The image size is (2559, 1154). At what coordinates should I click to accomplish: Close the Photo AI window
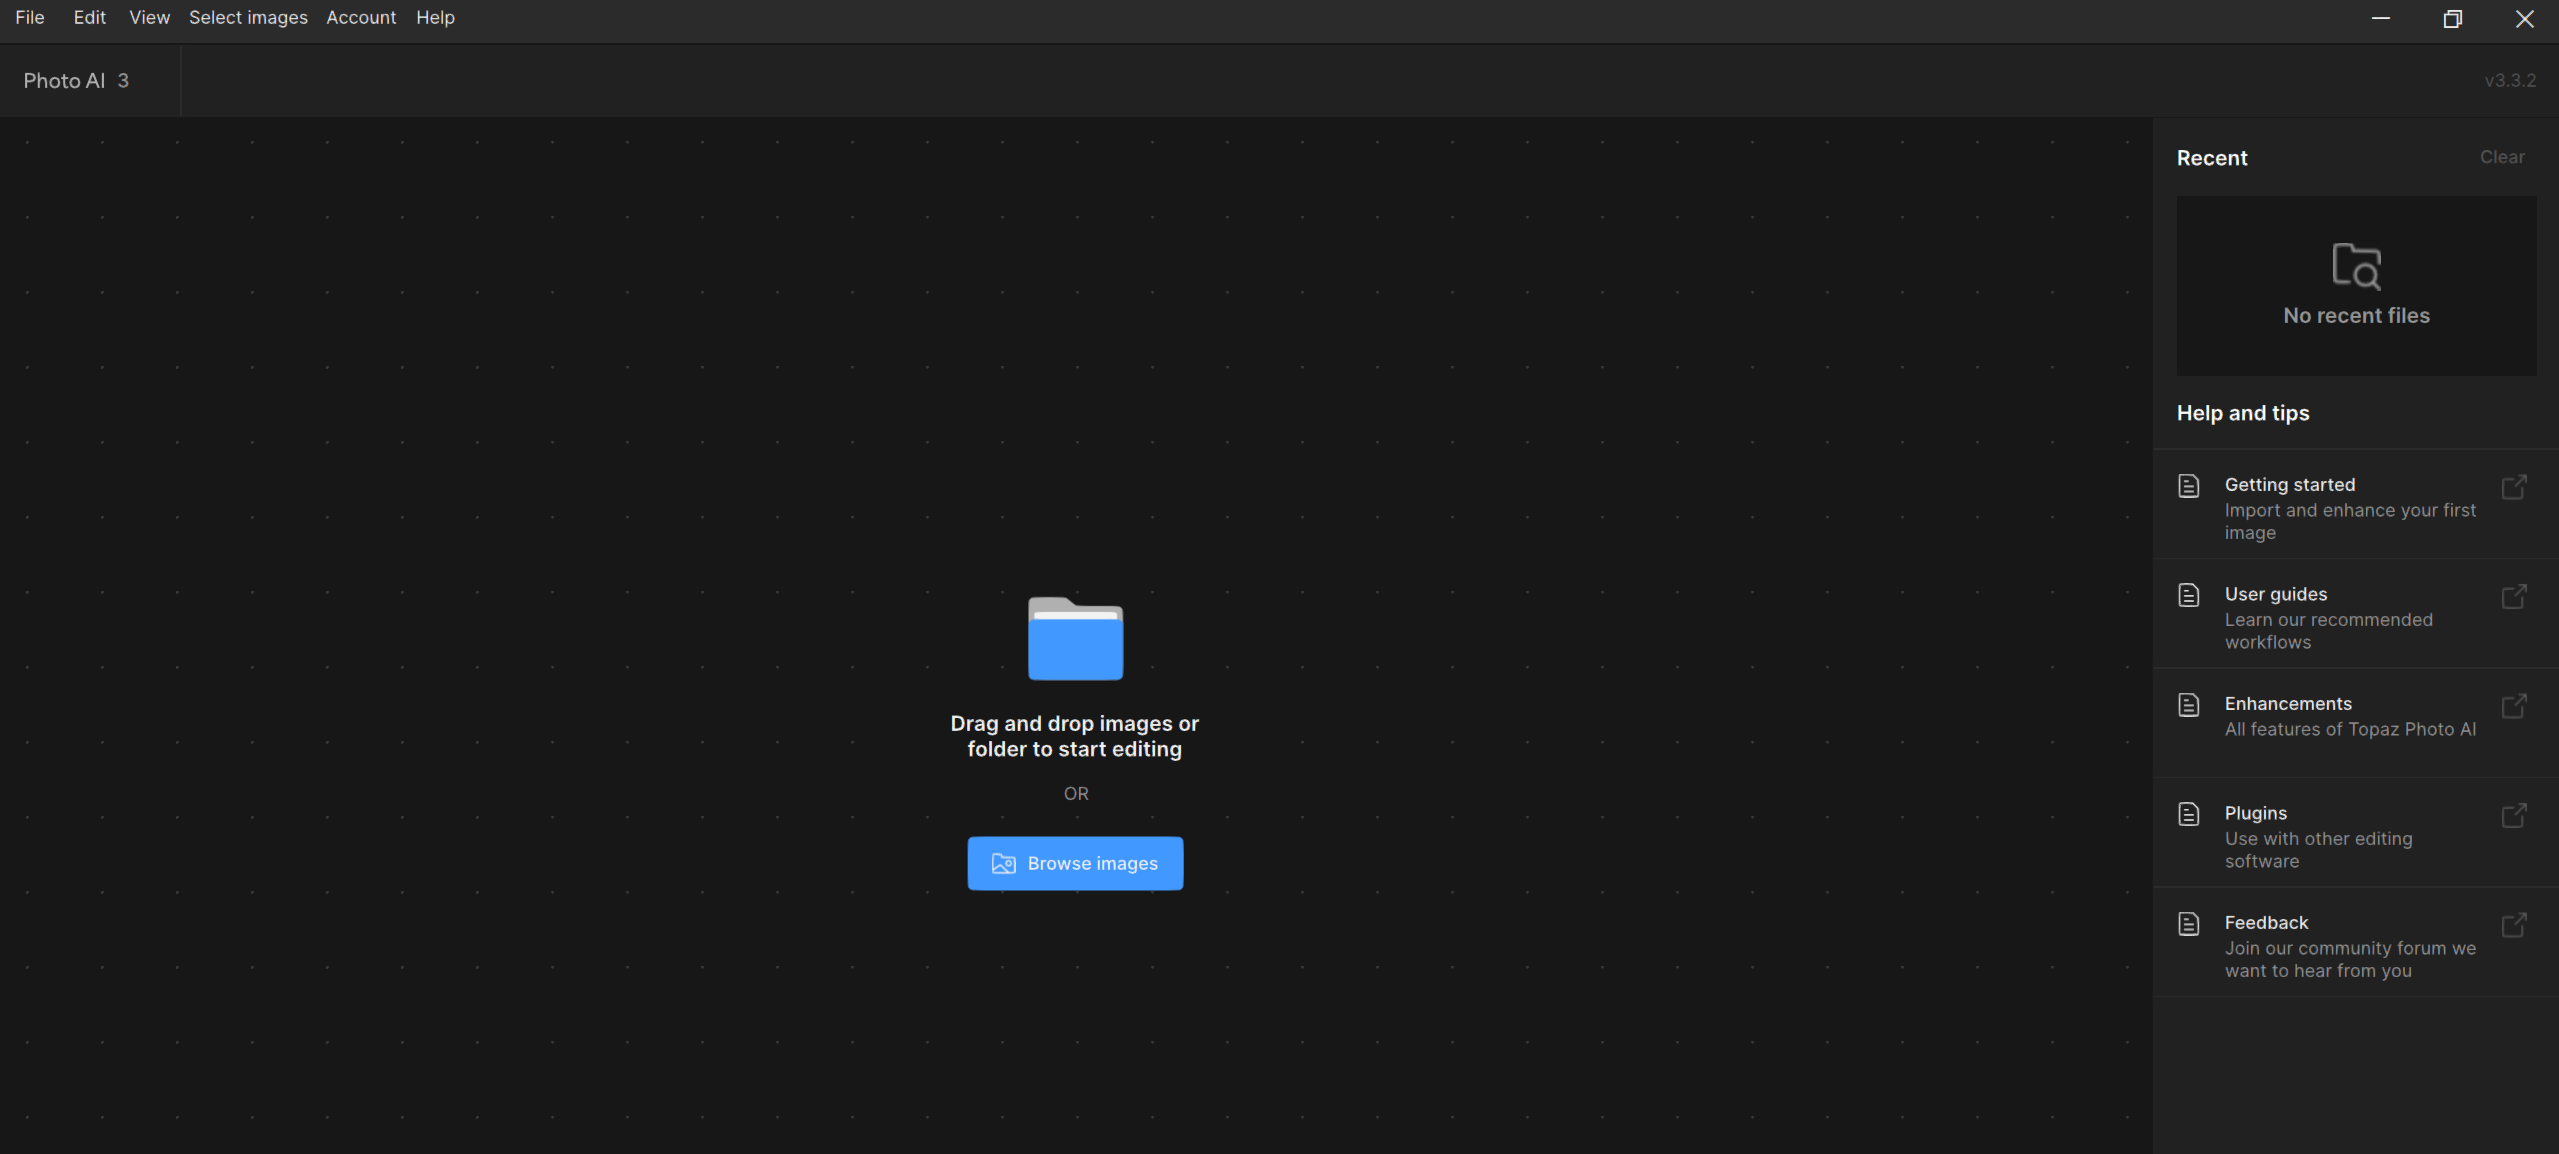point(2524,19)
